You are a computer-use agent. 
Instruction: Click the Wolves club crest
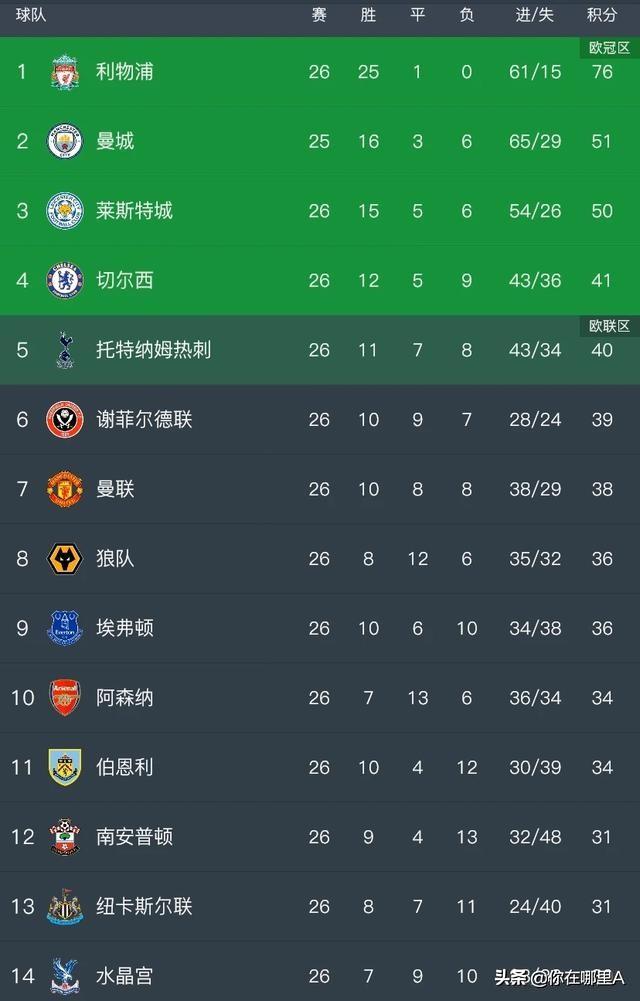click(x=64, y=559)
